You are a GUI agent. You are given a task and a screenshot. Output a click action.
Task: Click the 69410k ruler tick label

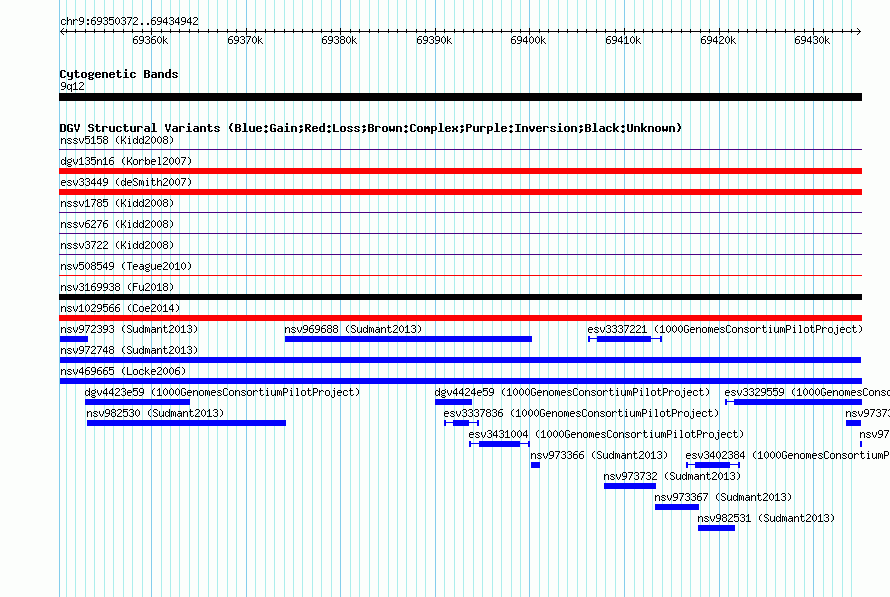[x=623, y=40]
